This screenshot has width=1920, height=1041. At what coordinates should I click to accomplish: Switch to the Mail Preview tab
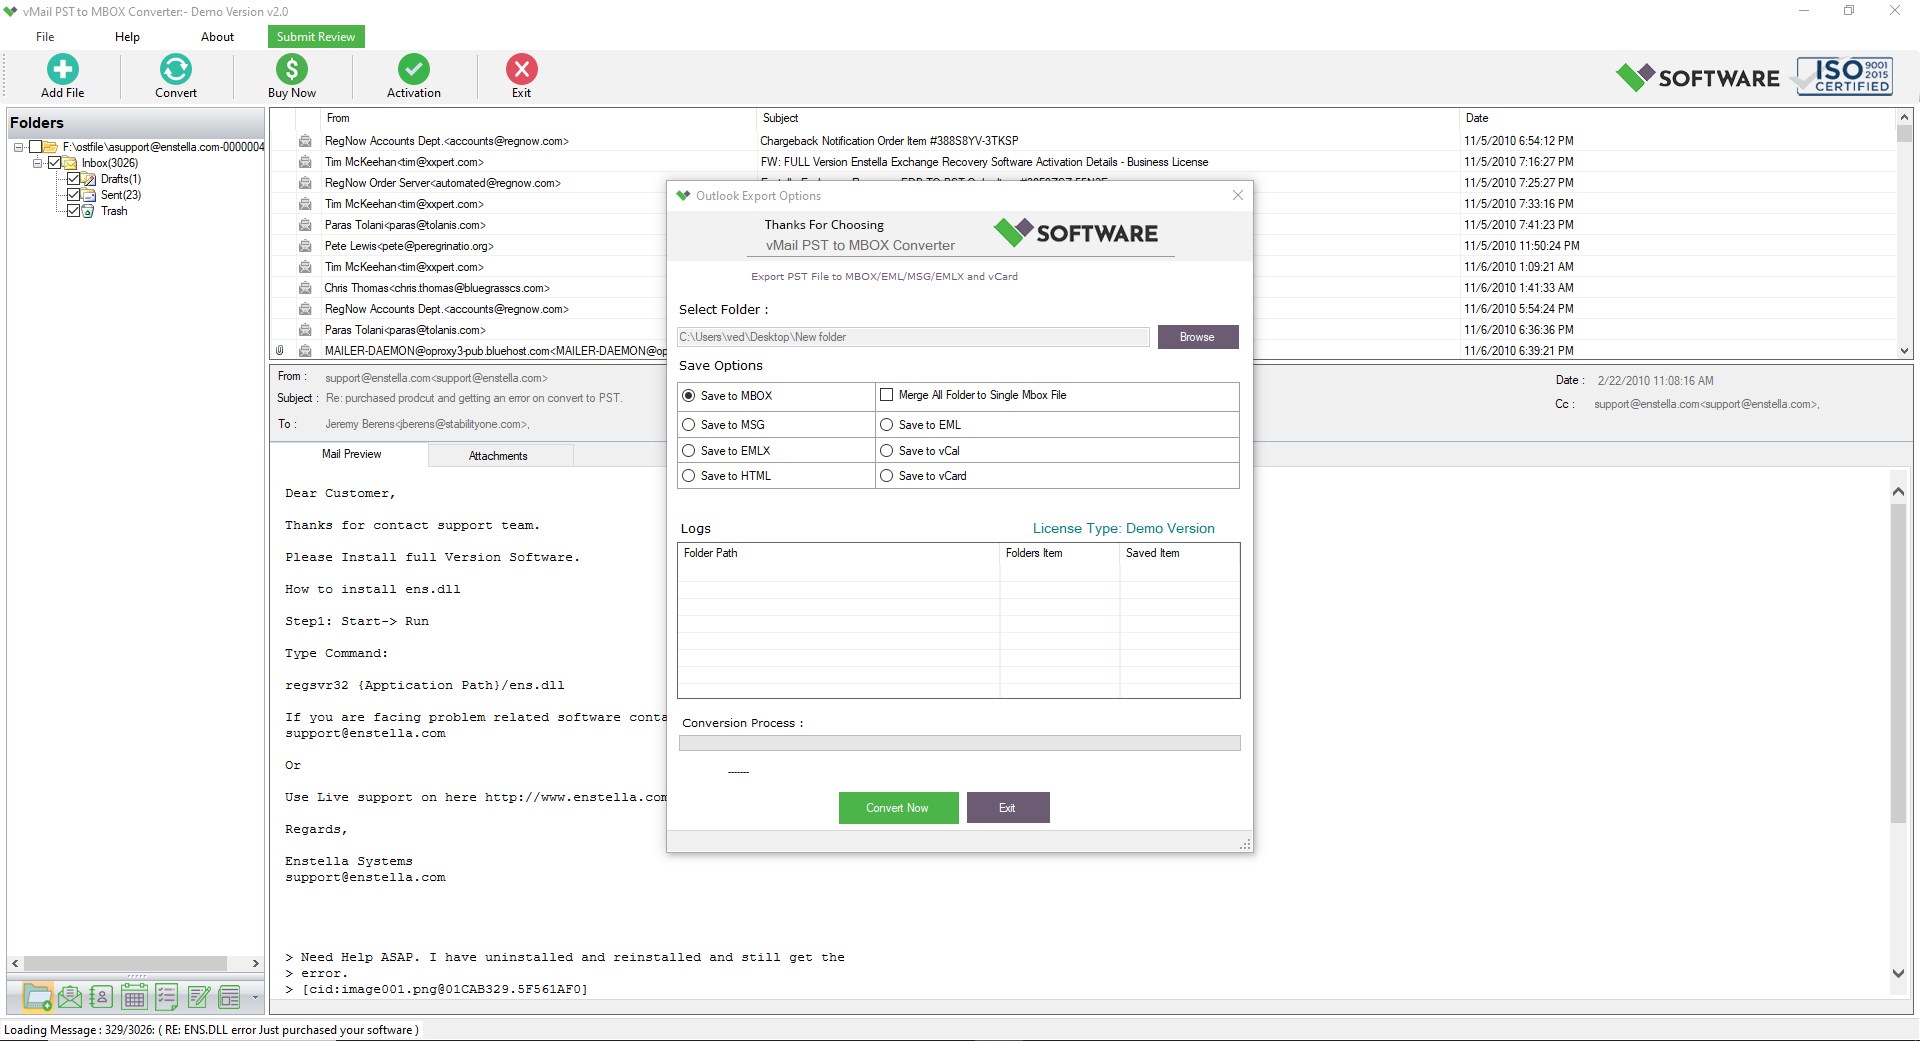pyautogui.click(x=351, y=455)
